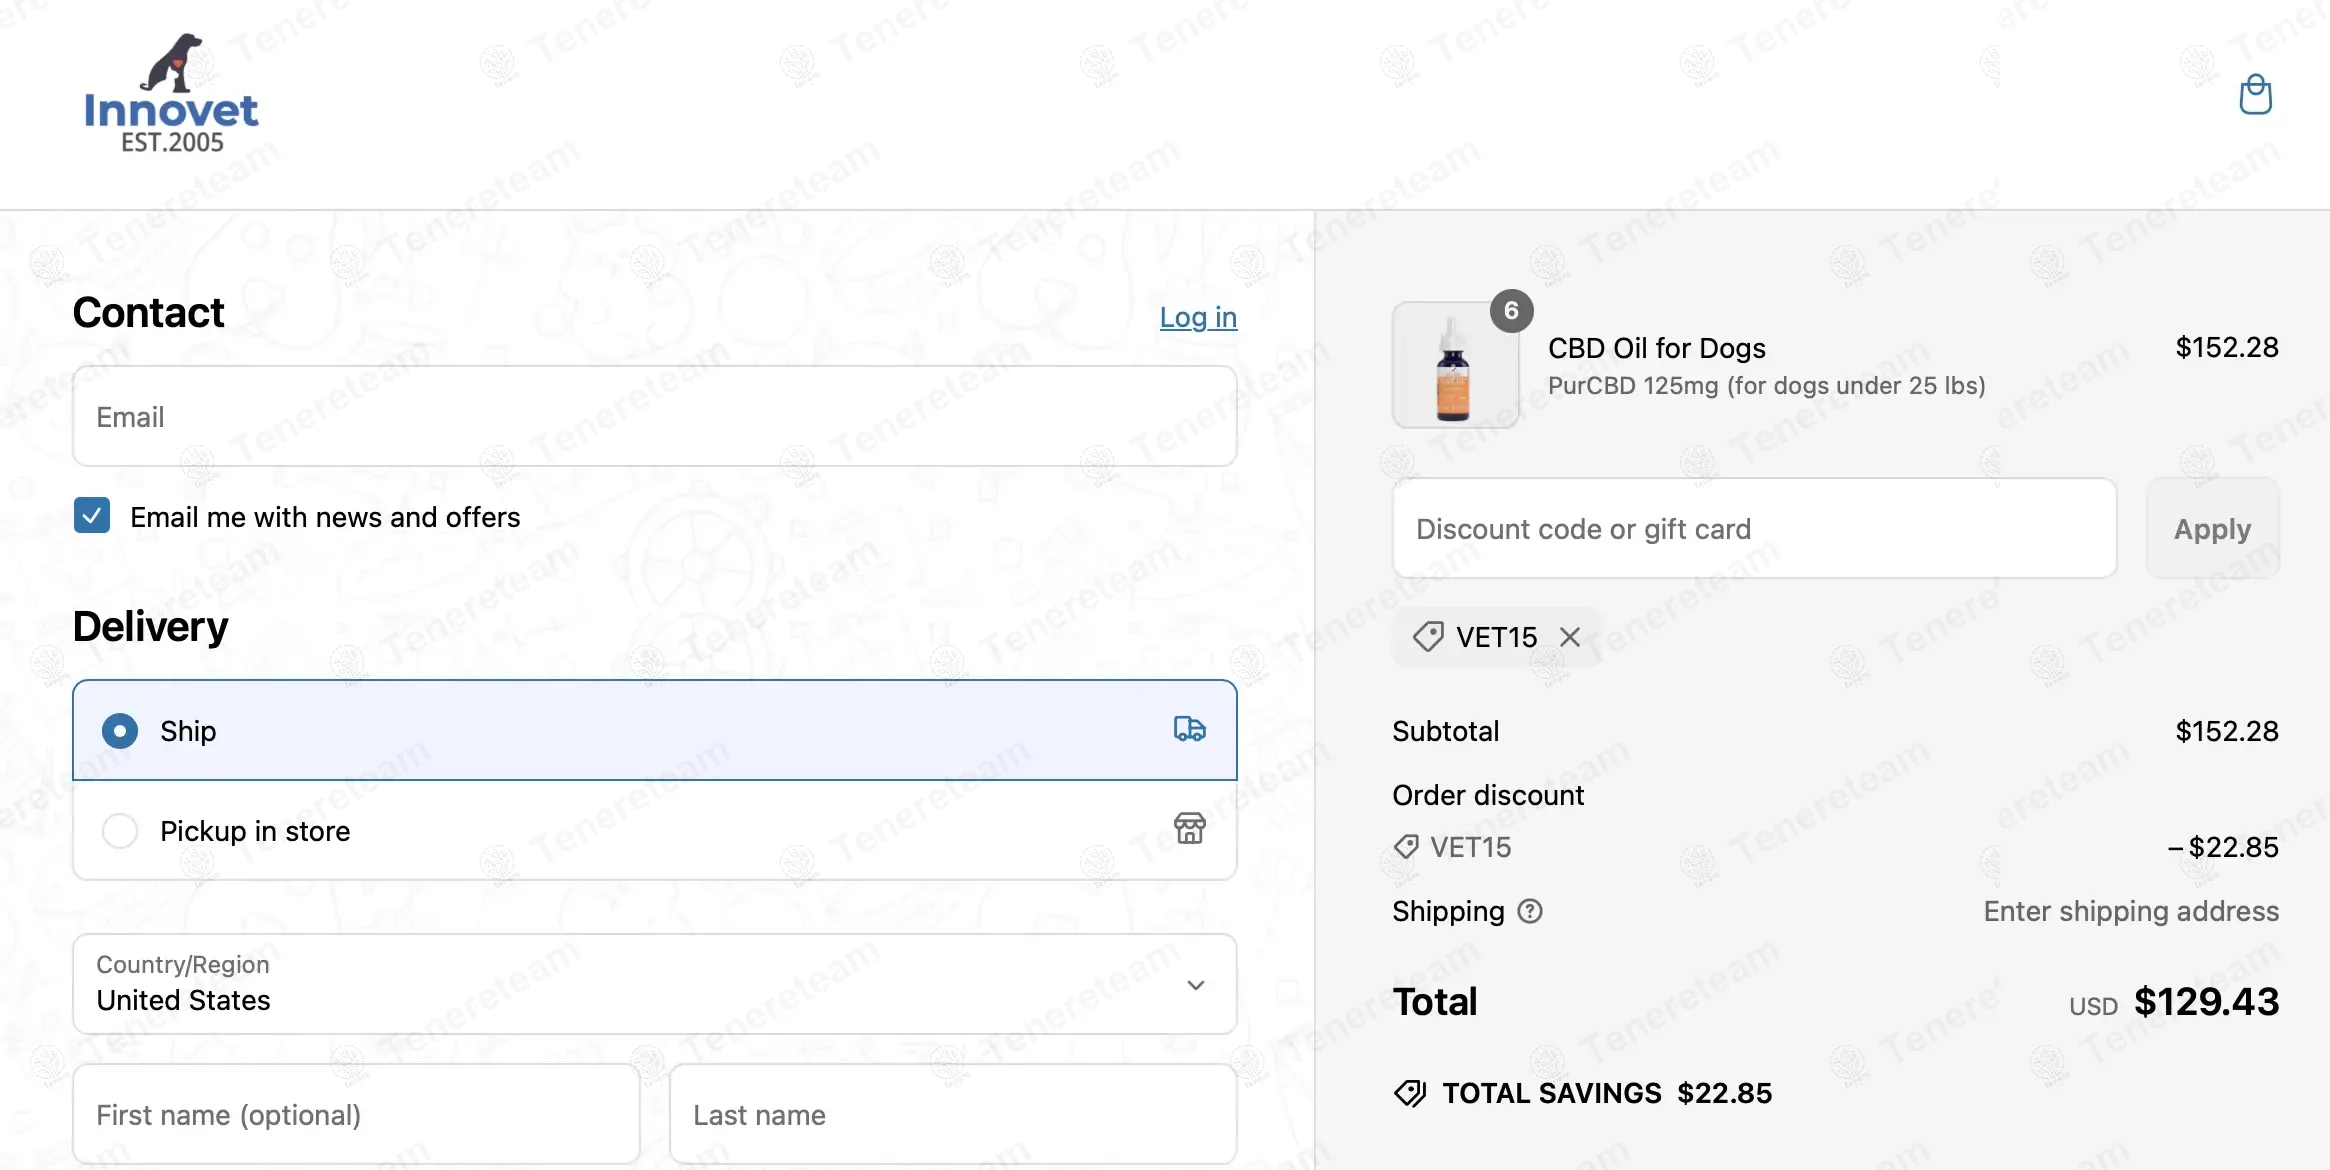Click the discount amount −$22.85

pyautogui.click(x=2223, y=847)
